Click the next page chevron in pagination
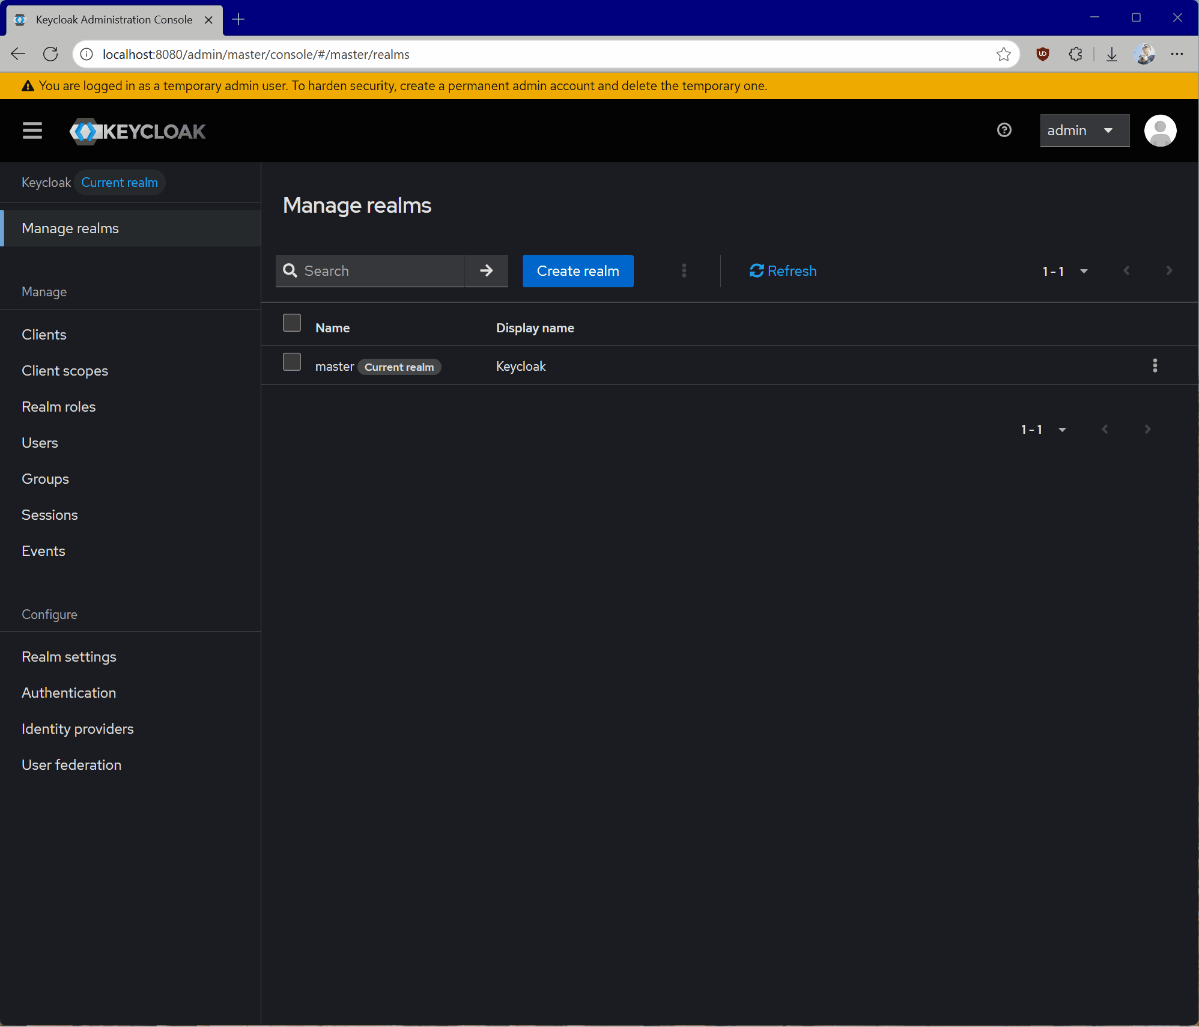Image resolution: width=1199 pixels, height=1027 pixels. (x=1169, y=271)
